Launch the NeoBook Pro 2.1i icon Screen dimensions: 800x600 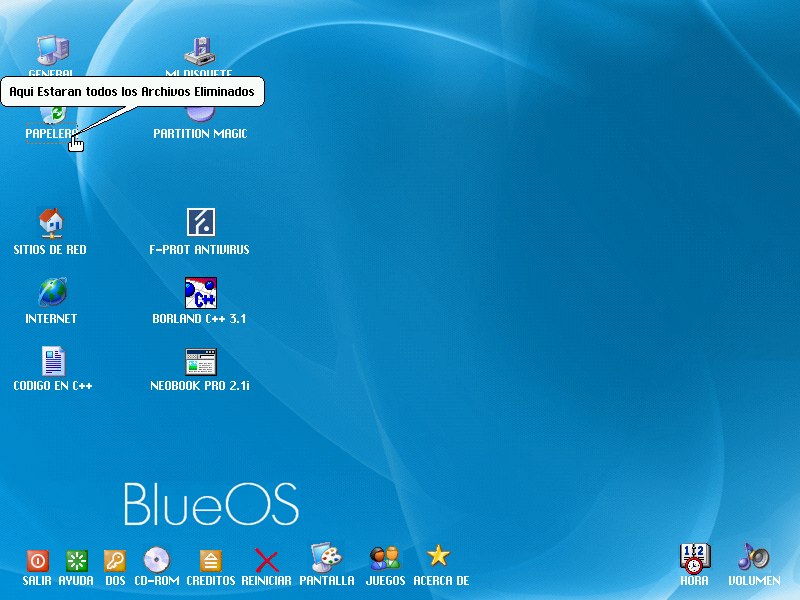click(201, 361)
